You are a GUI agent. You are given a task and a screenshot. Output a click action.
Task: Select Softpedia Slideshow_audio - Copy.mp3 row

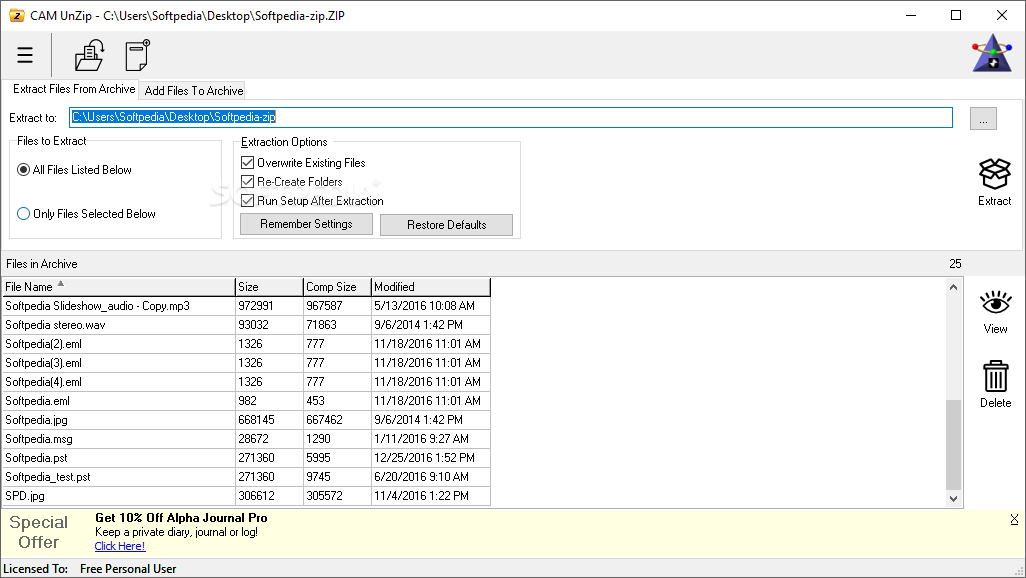tap(247, 306)
